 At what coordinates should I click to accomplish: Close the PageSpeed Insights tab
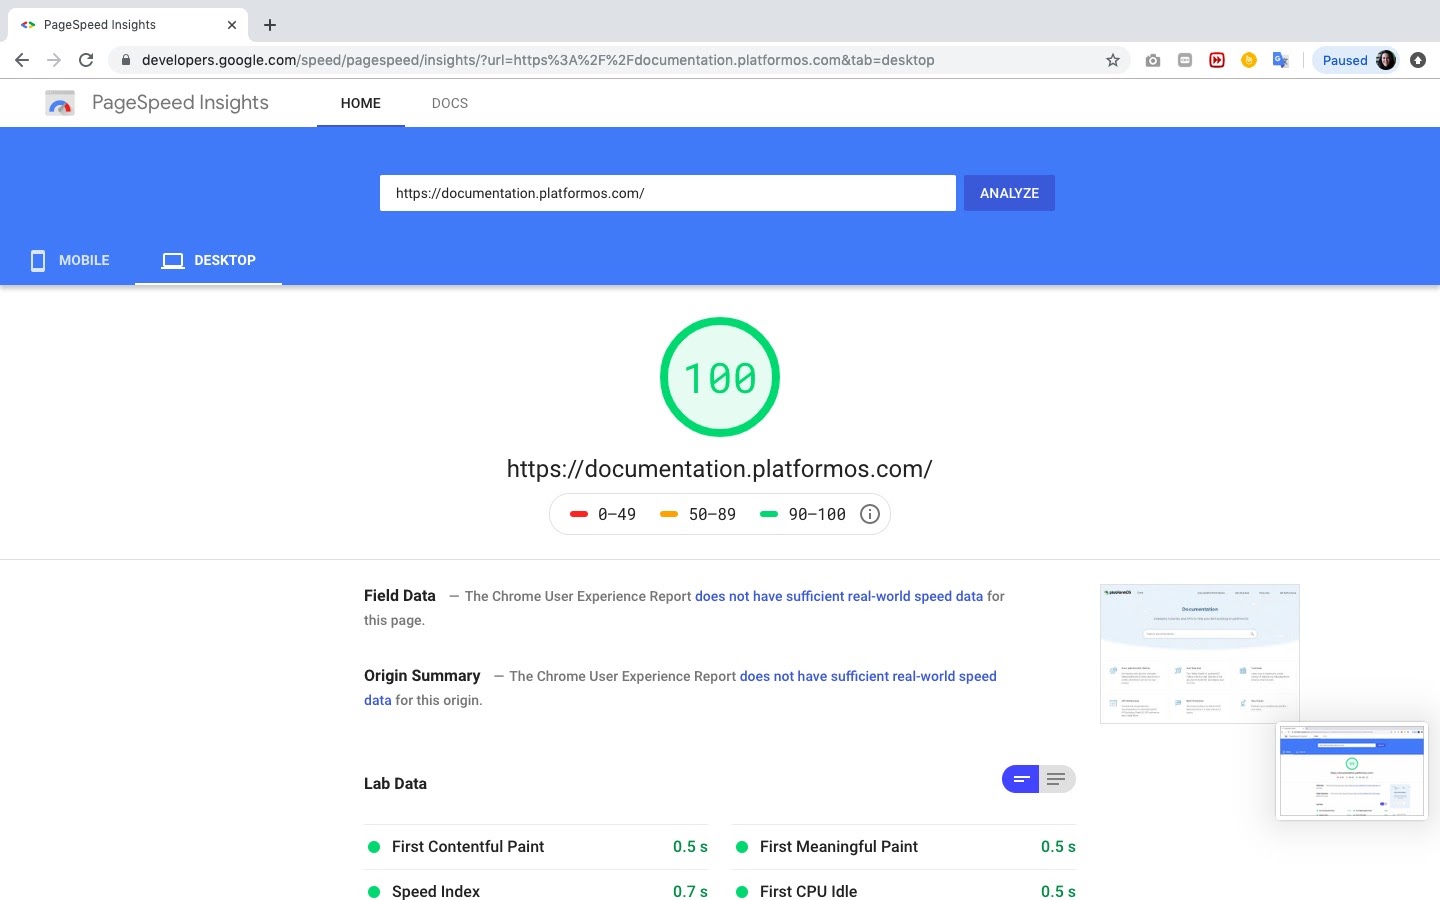point(232,25)
